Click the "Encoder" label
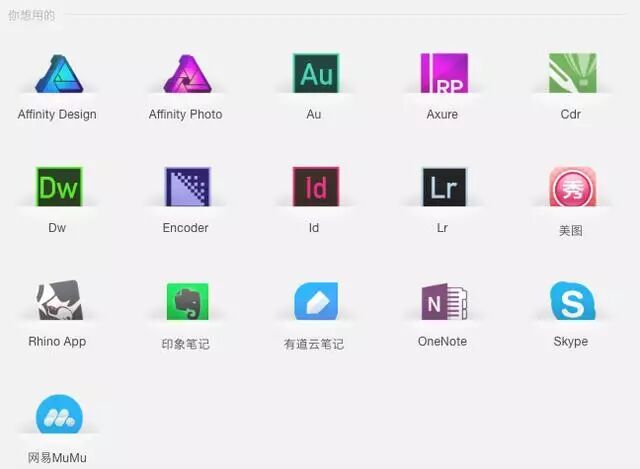 pyautogui.click(x=186, y=228)
